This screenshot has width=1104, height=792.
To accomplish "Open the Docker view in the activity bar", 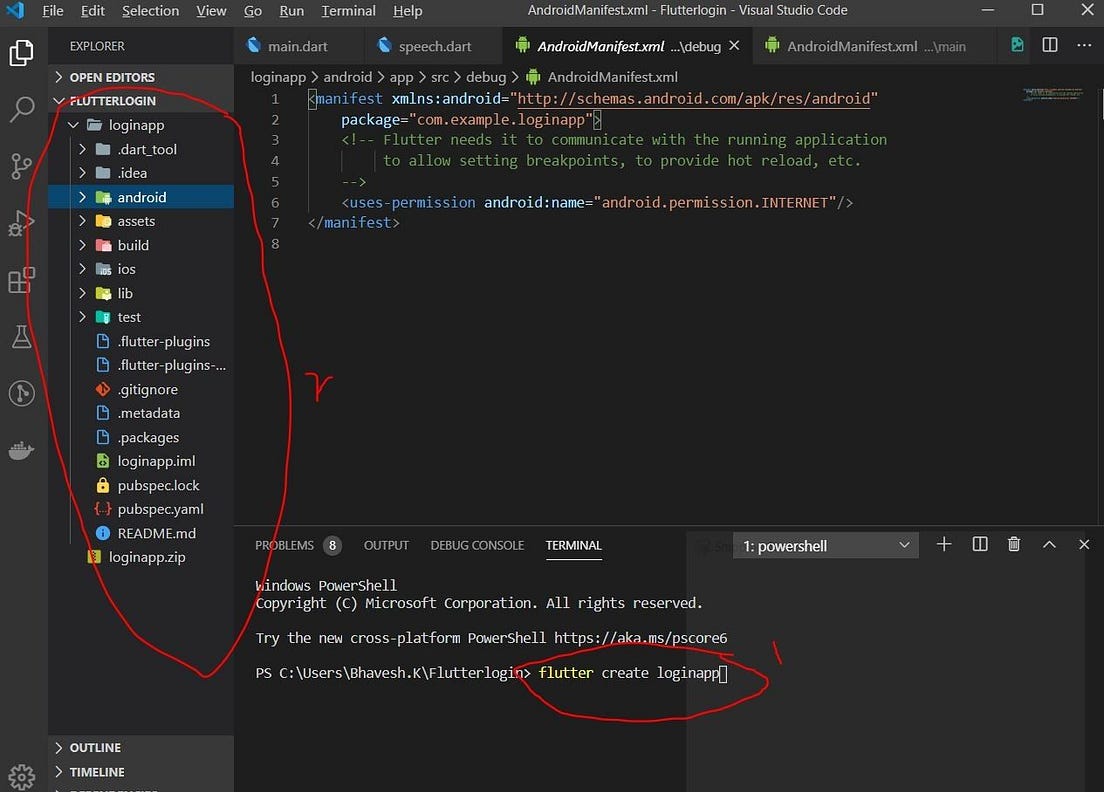I will point(21,450).
